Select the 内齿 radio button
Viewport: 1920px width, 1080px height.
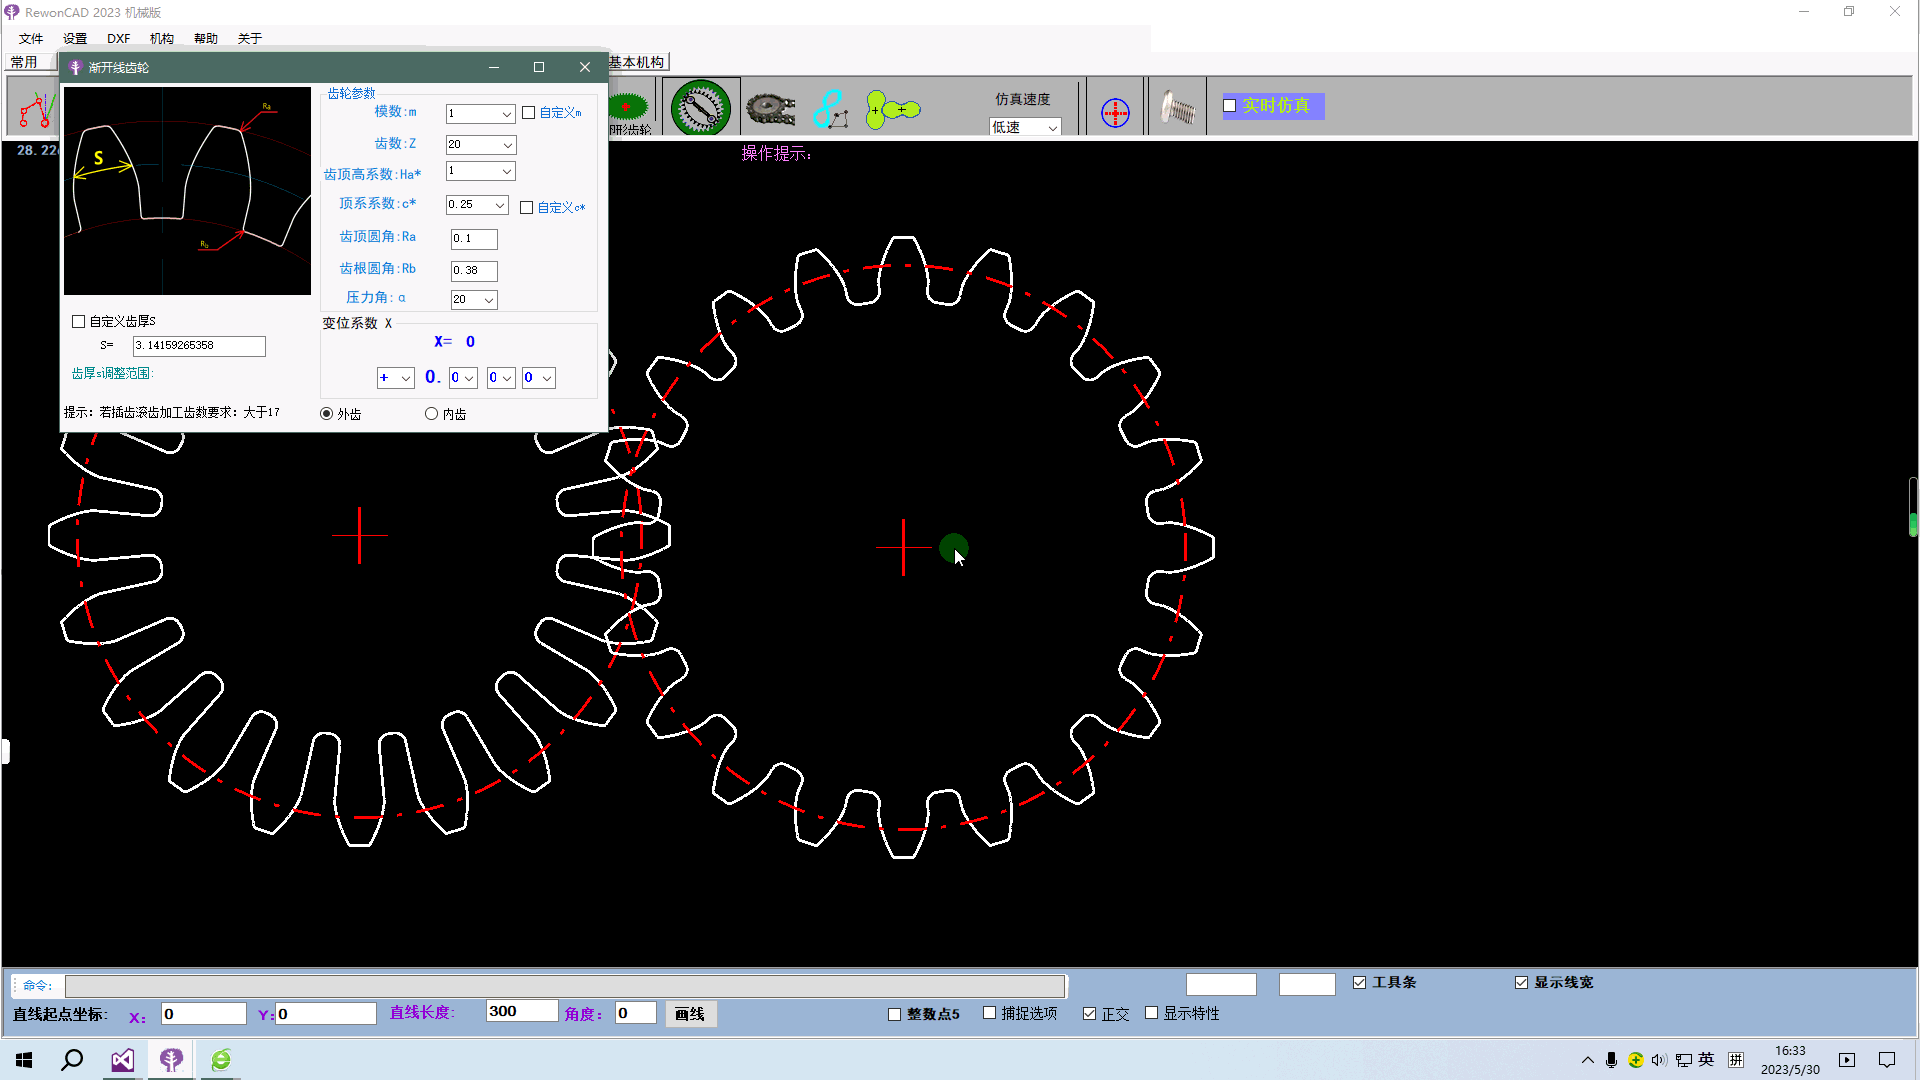click(x=432, y=414)
